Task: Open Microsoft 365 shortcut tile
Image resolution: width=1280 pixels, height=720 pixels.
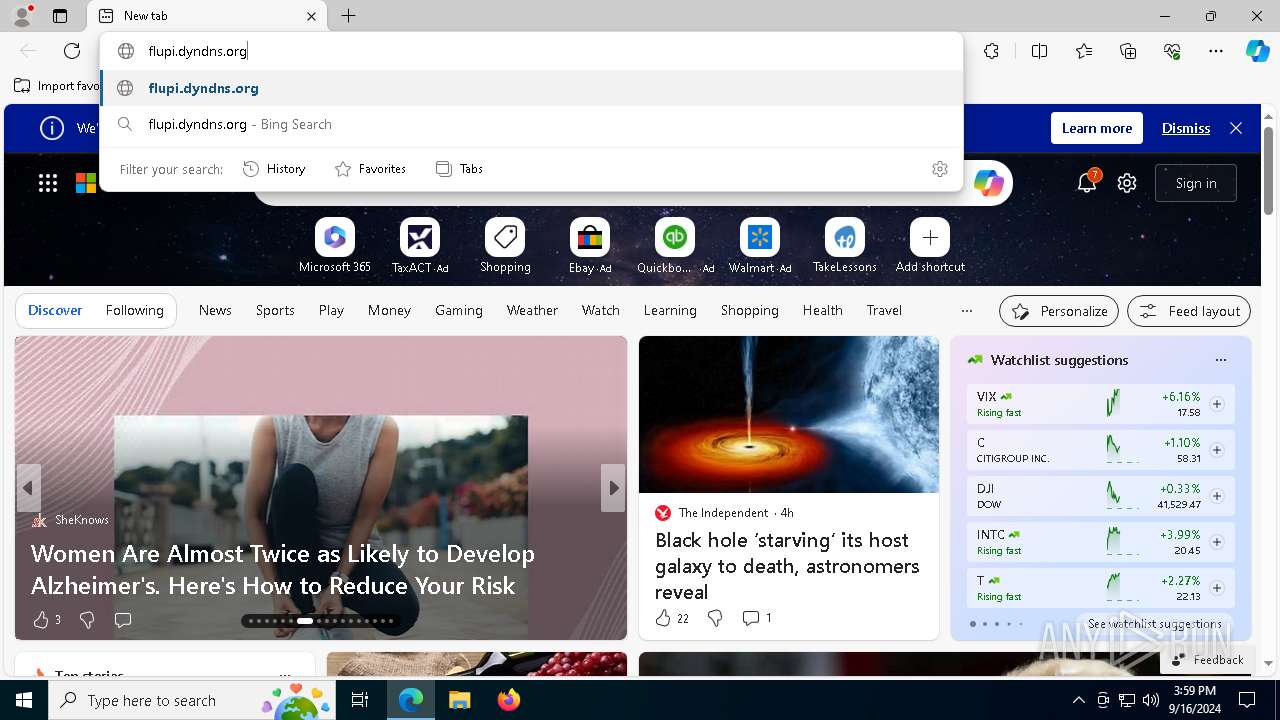Action: (x=335, y=246)
